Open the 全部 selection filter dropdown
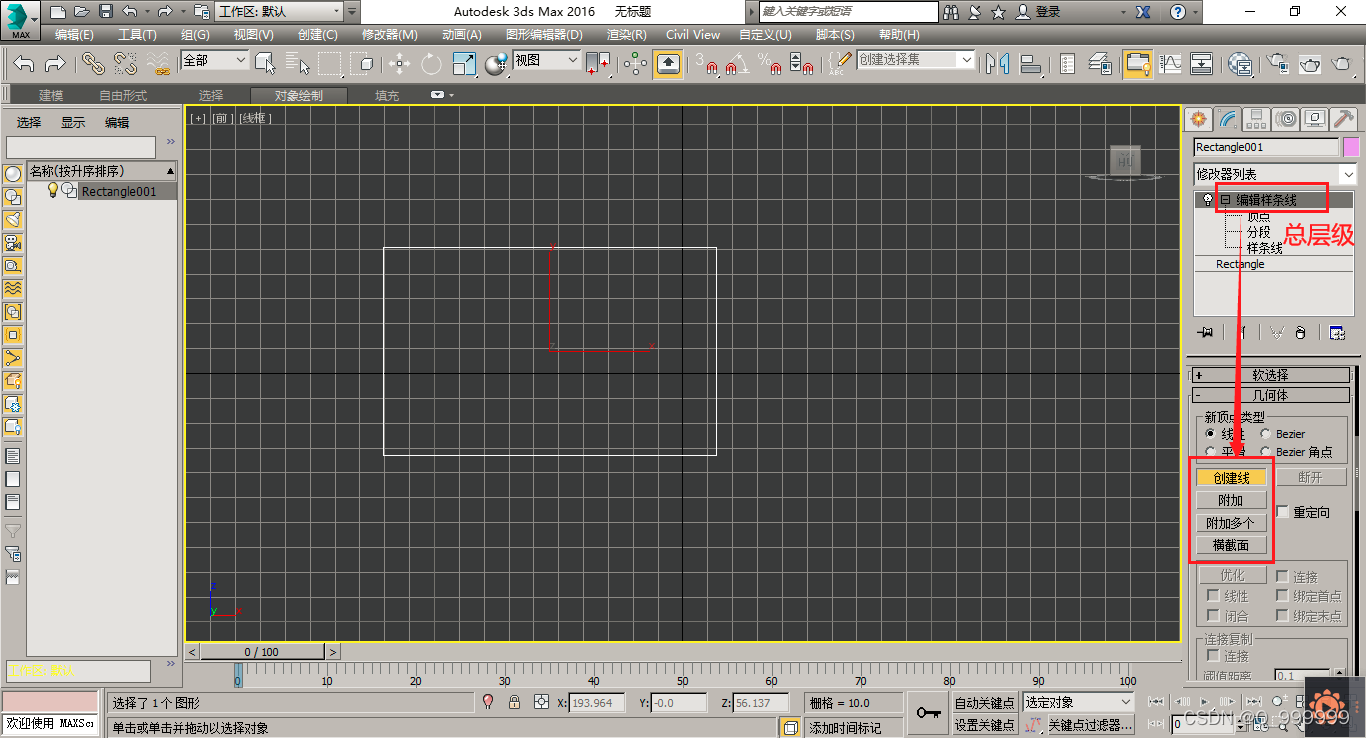Screen dimensions: 1366x738 tap(215, 60)
